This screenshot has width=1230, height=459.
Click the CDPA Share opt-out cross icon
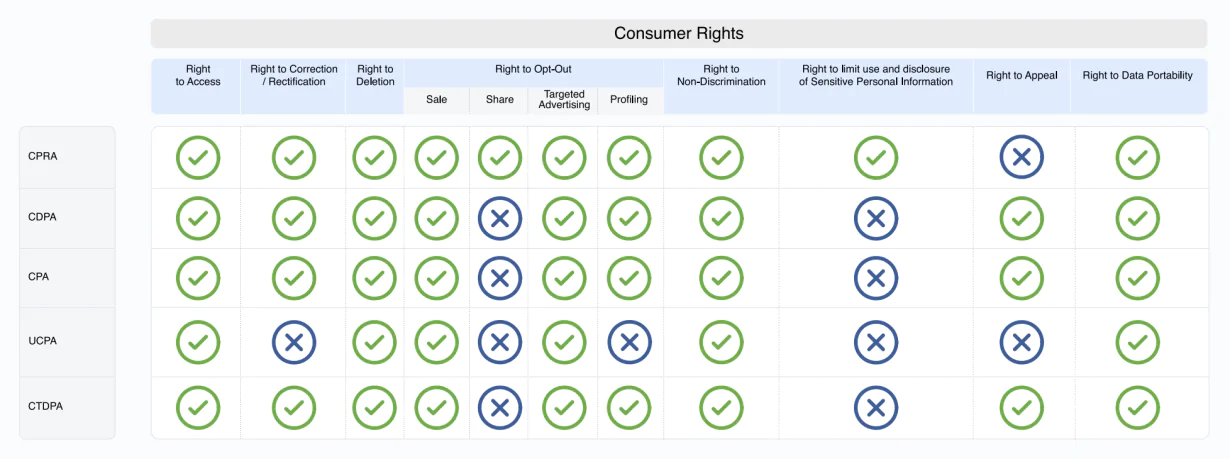coord(500,219)
